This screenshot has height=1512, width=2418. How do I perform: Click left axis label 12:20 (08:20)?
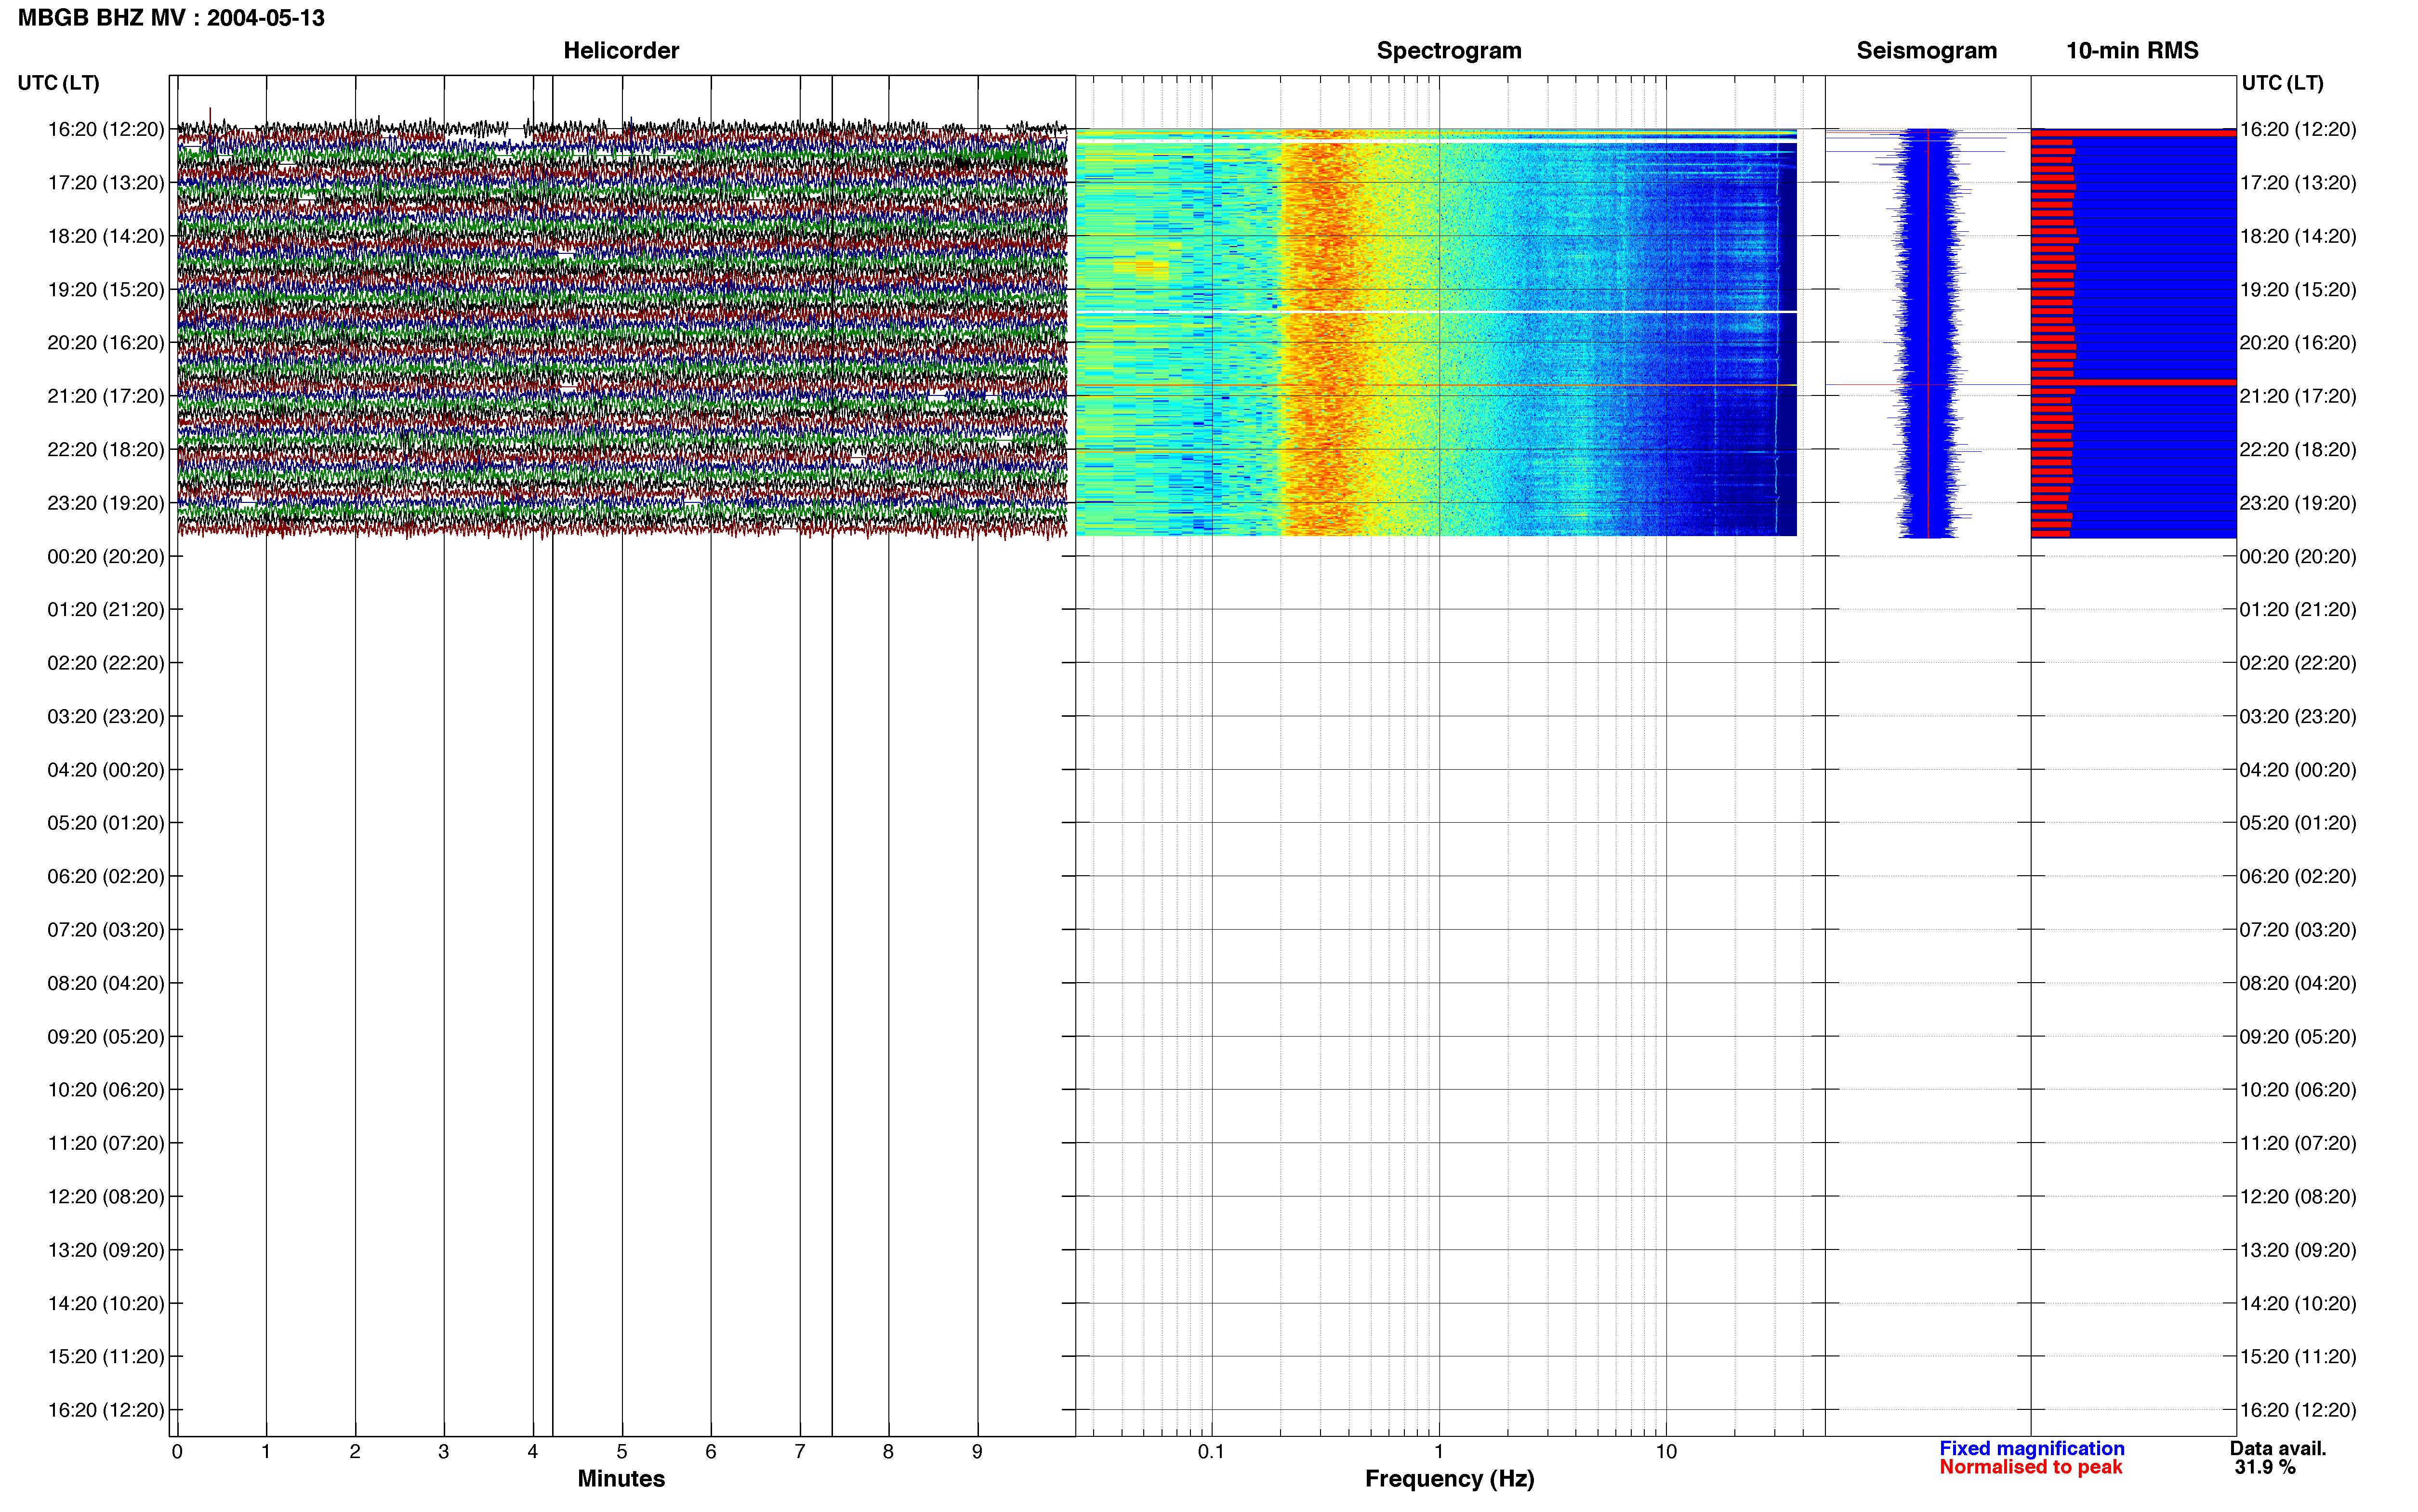[106, 1196]
